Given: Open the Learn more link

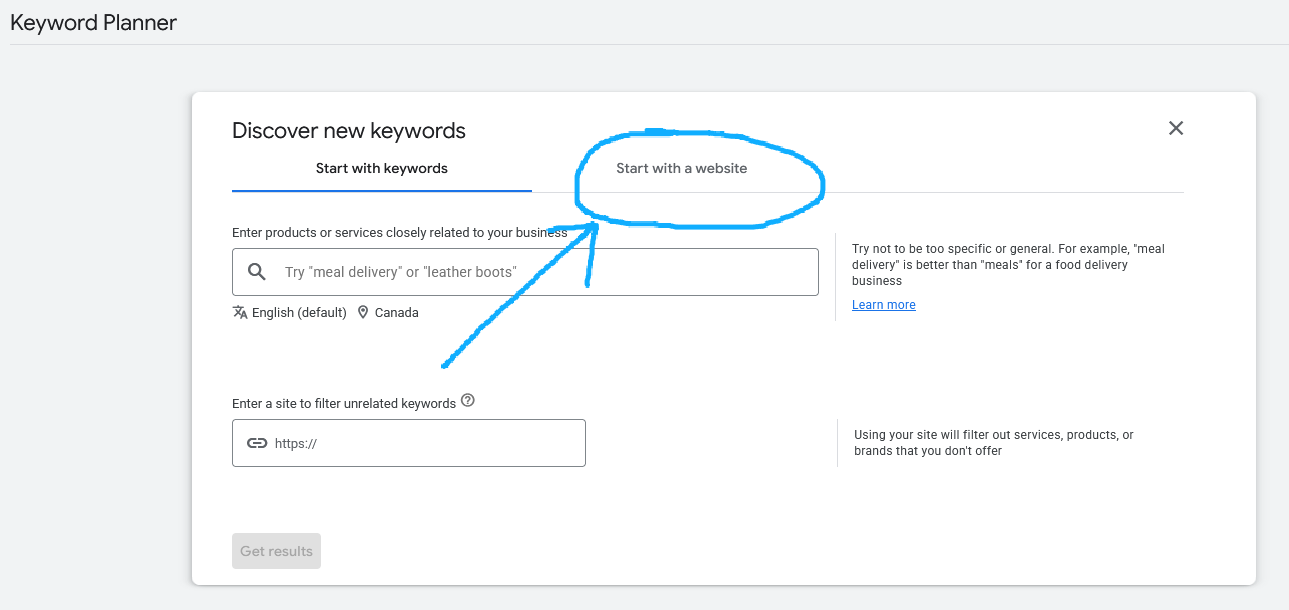Looking at the screenshot, I should tap(883, 304).
